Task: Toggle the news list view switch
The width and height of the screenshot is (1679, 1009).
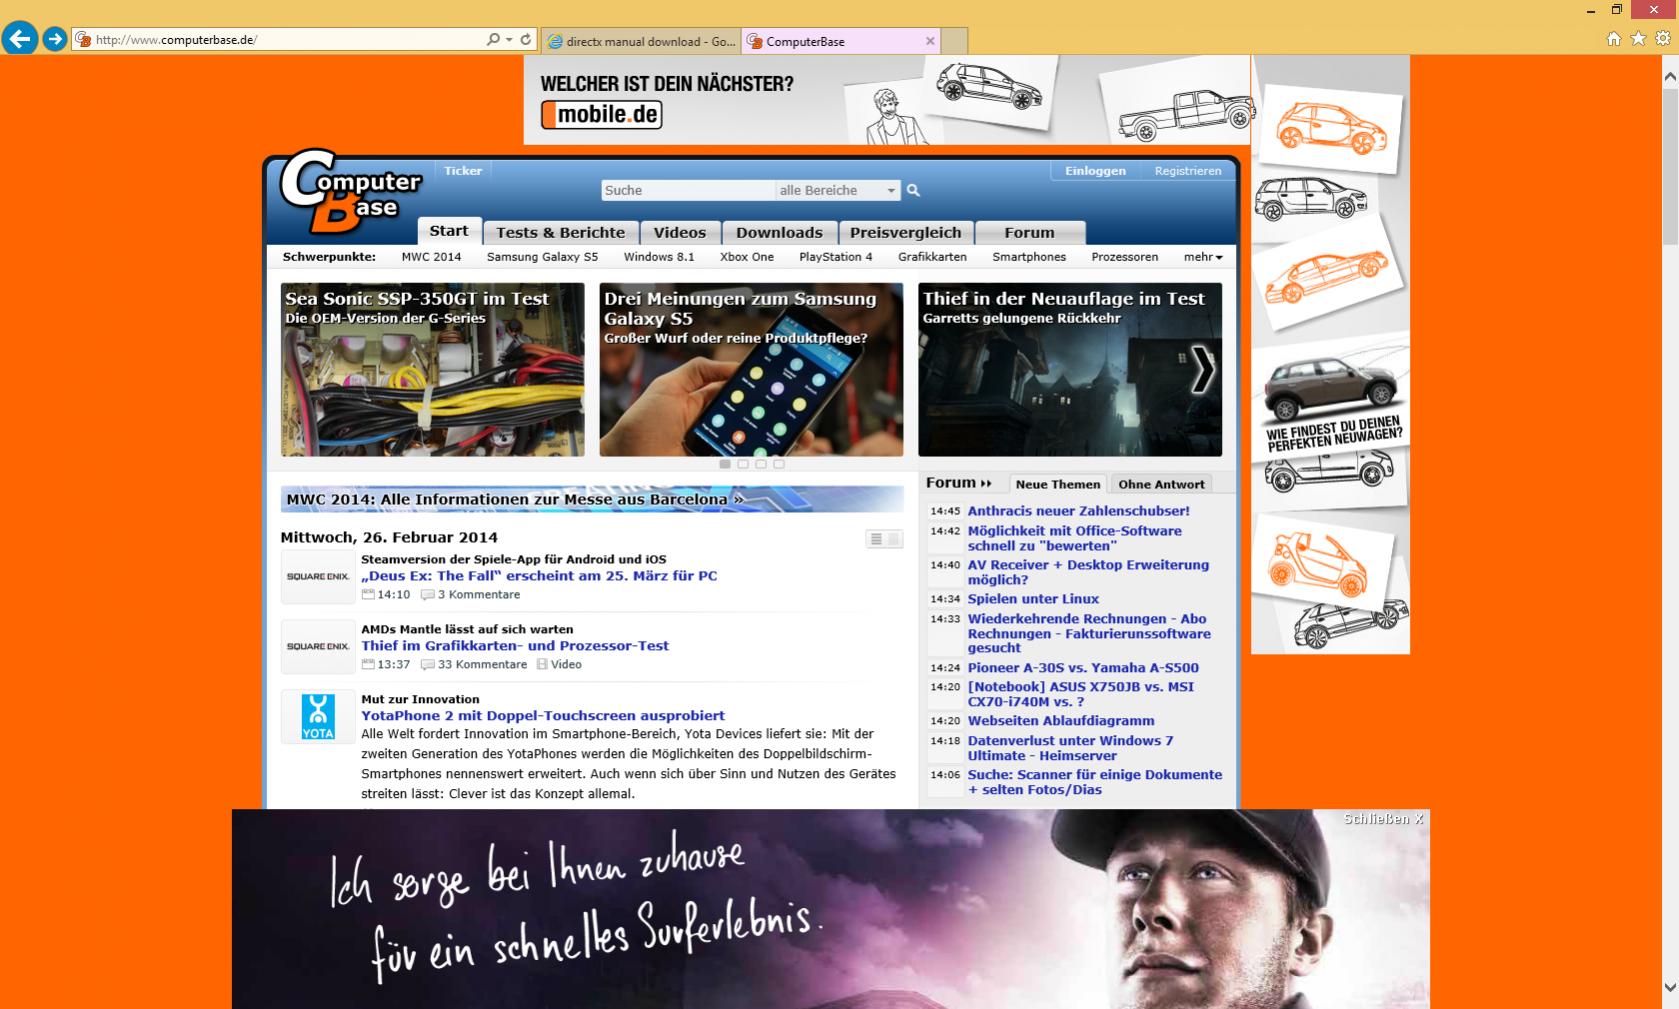Action: pos(884,539)
